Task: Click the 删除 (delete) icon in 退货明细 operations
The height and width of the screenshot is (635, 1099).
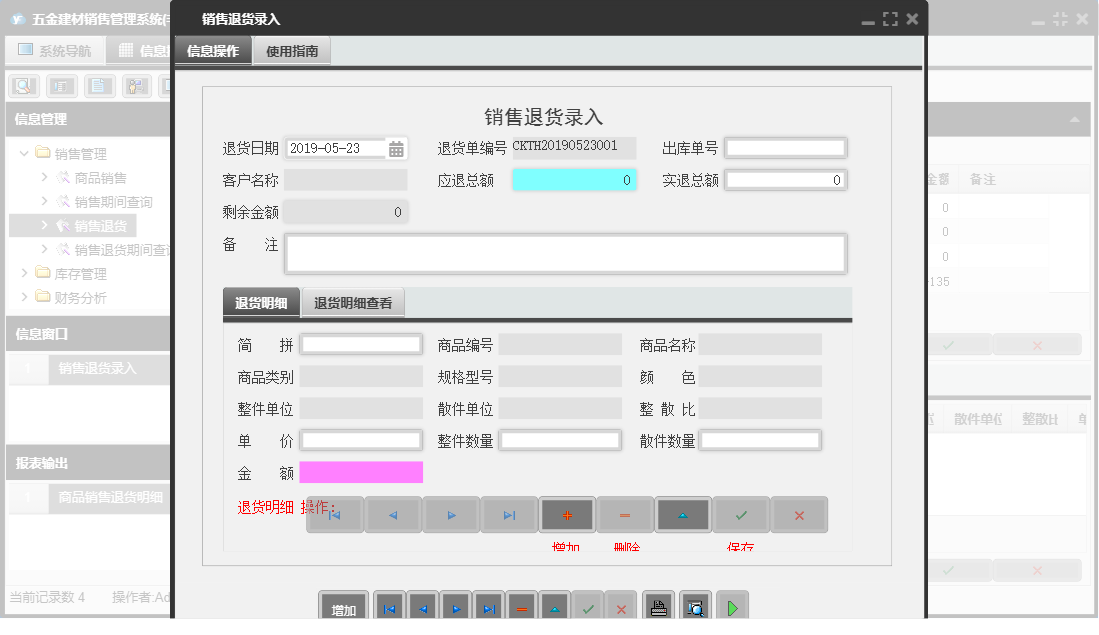Action: [624, 514]
